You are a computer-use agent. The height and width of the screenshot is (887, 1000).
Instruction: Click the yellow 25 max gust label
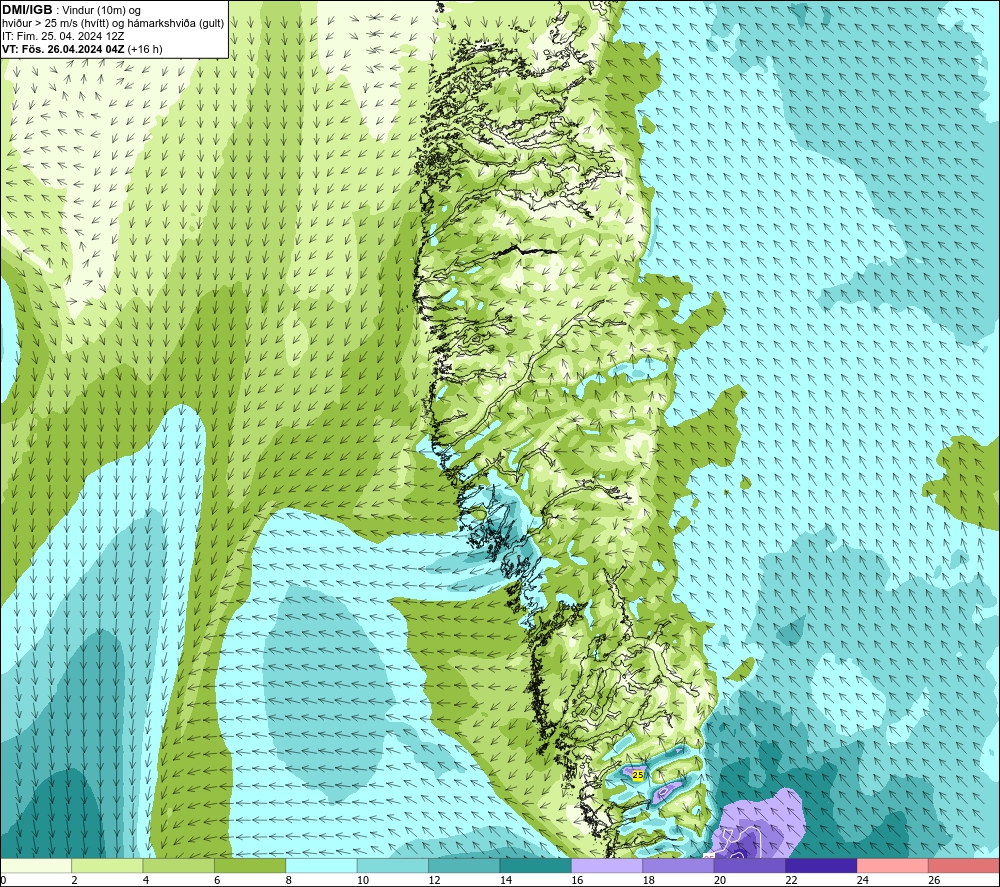(x=638, y=775)
